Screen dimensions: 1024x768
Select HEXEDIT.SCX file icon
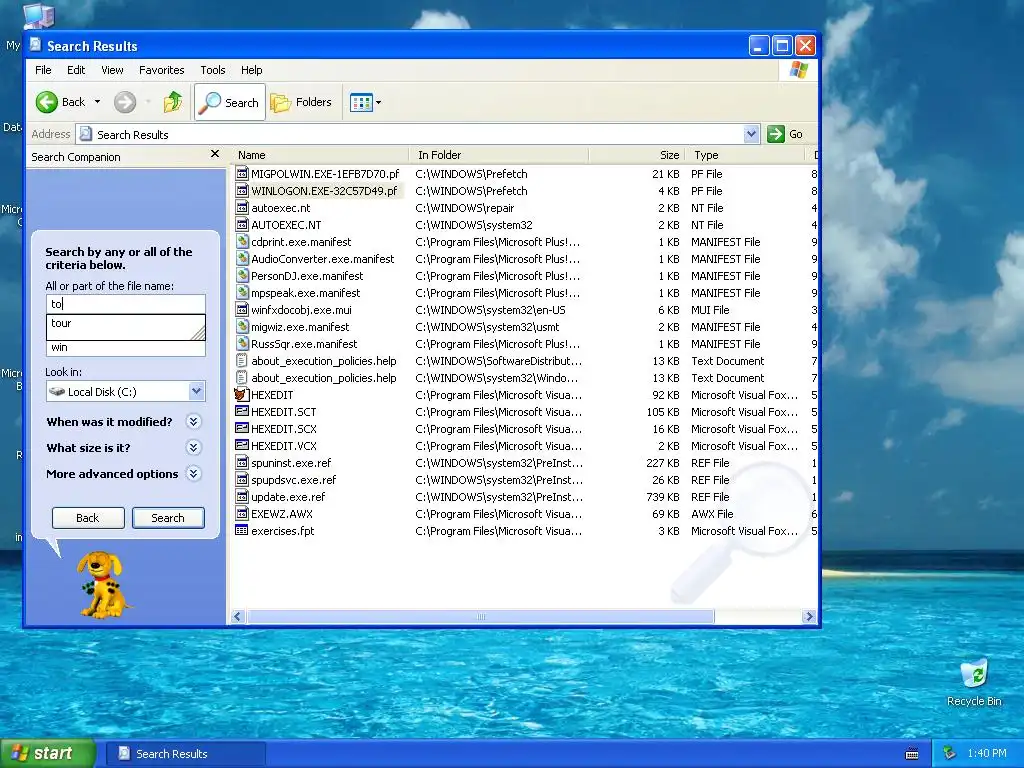pos(242,428)
